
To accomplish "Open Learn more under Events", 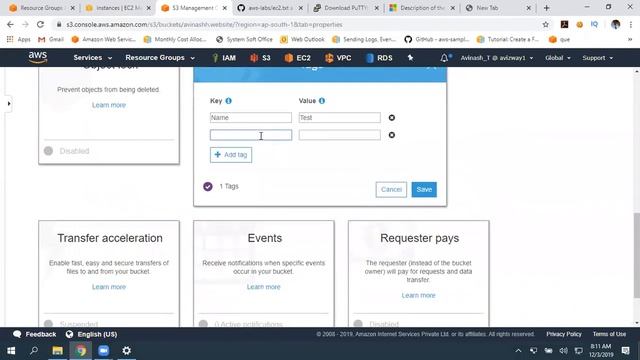I will [x=264, y=287].
